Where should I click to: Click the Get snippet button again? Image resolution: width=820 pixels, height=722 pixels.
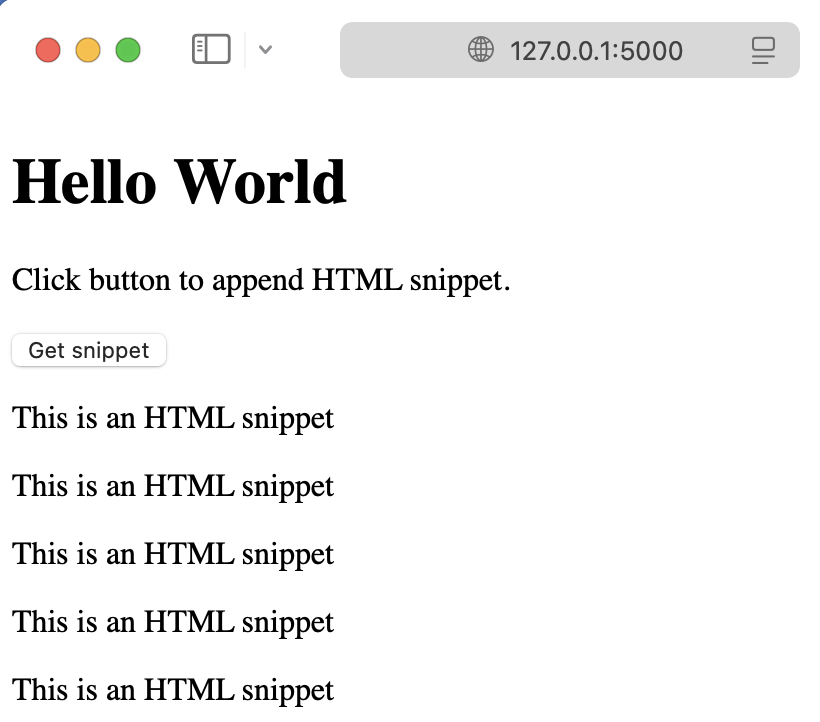click(88, 350)
